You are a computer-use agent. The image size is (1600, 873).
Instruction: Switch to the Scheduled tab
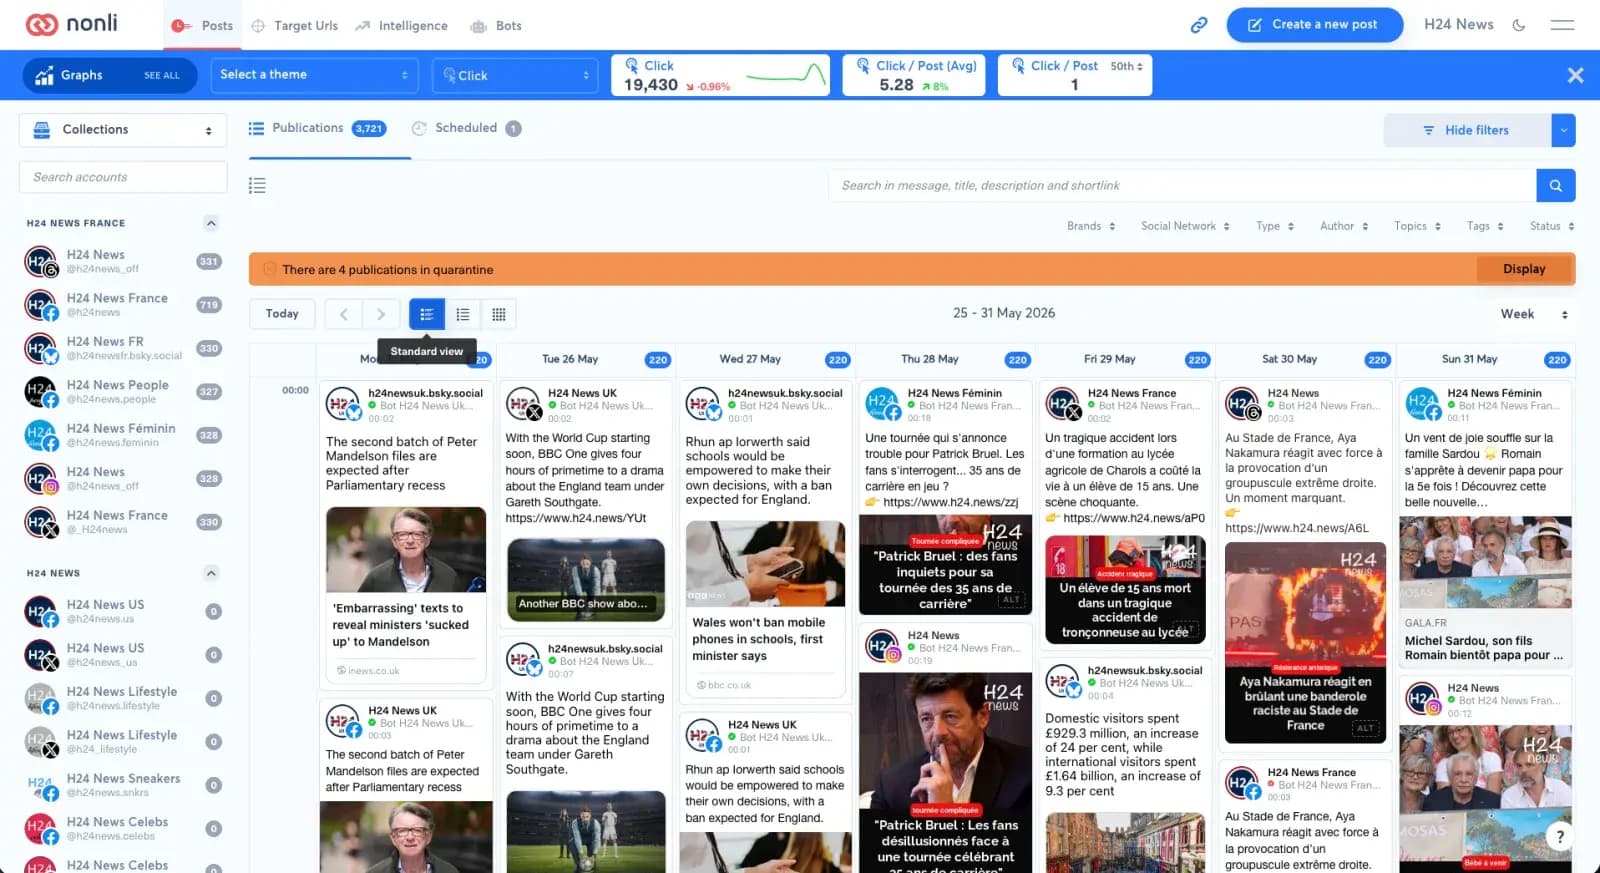pyautogui.click(x=466, y=128)
